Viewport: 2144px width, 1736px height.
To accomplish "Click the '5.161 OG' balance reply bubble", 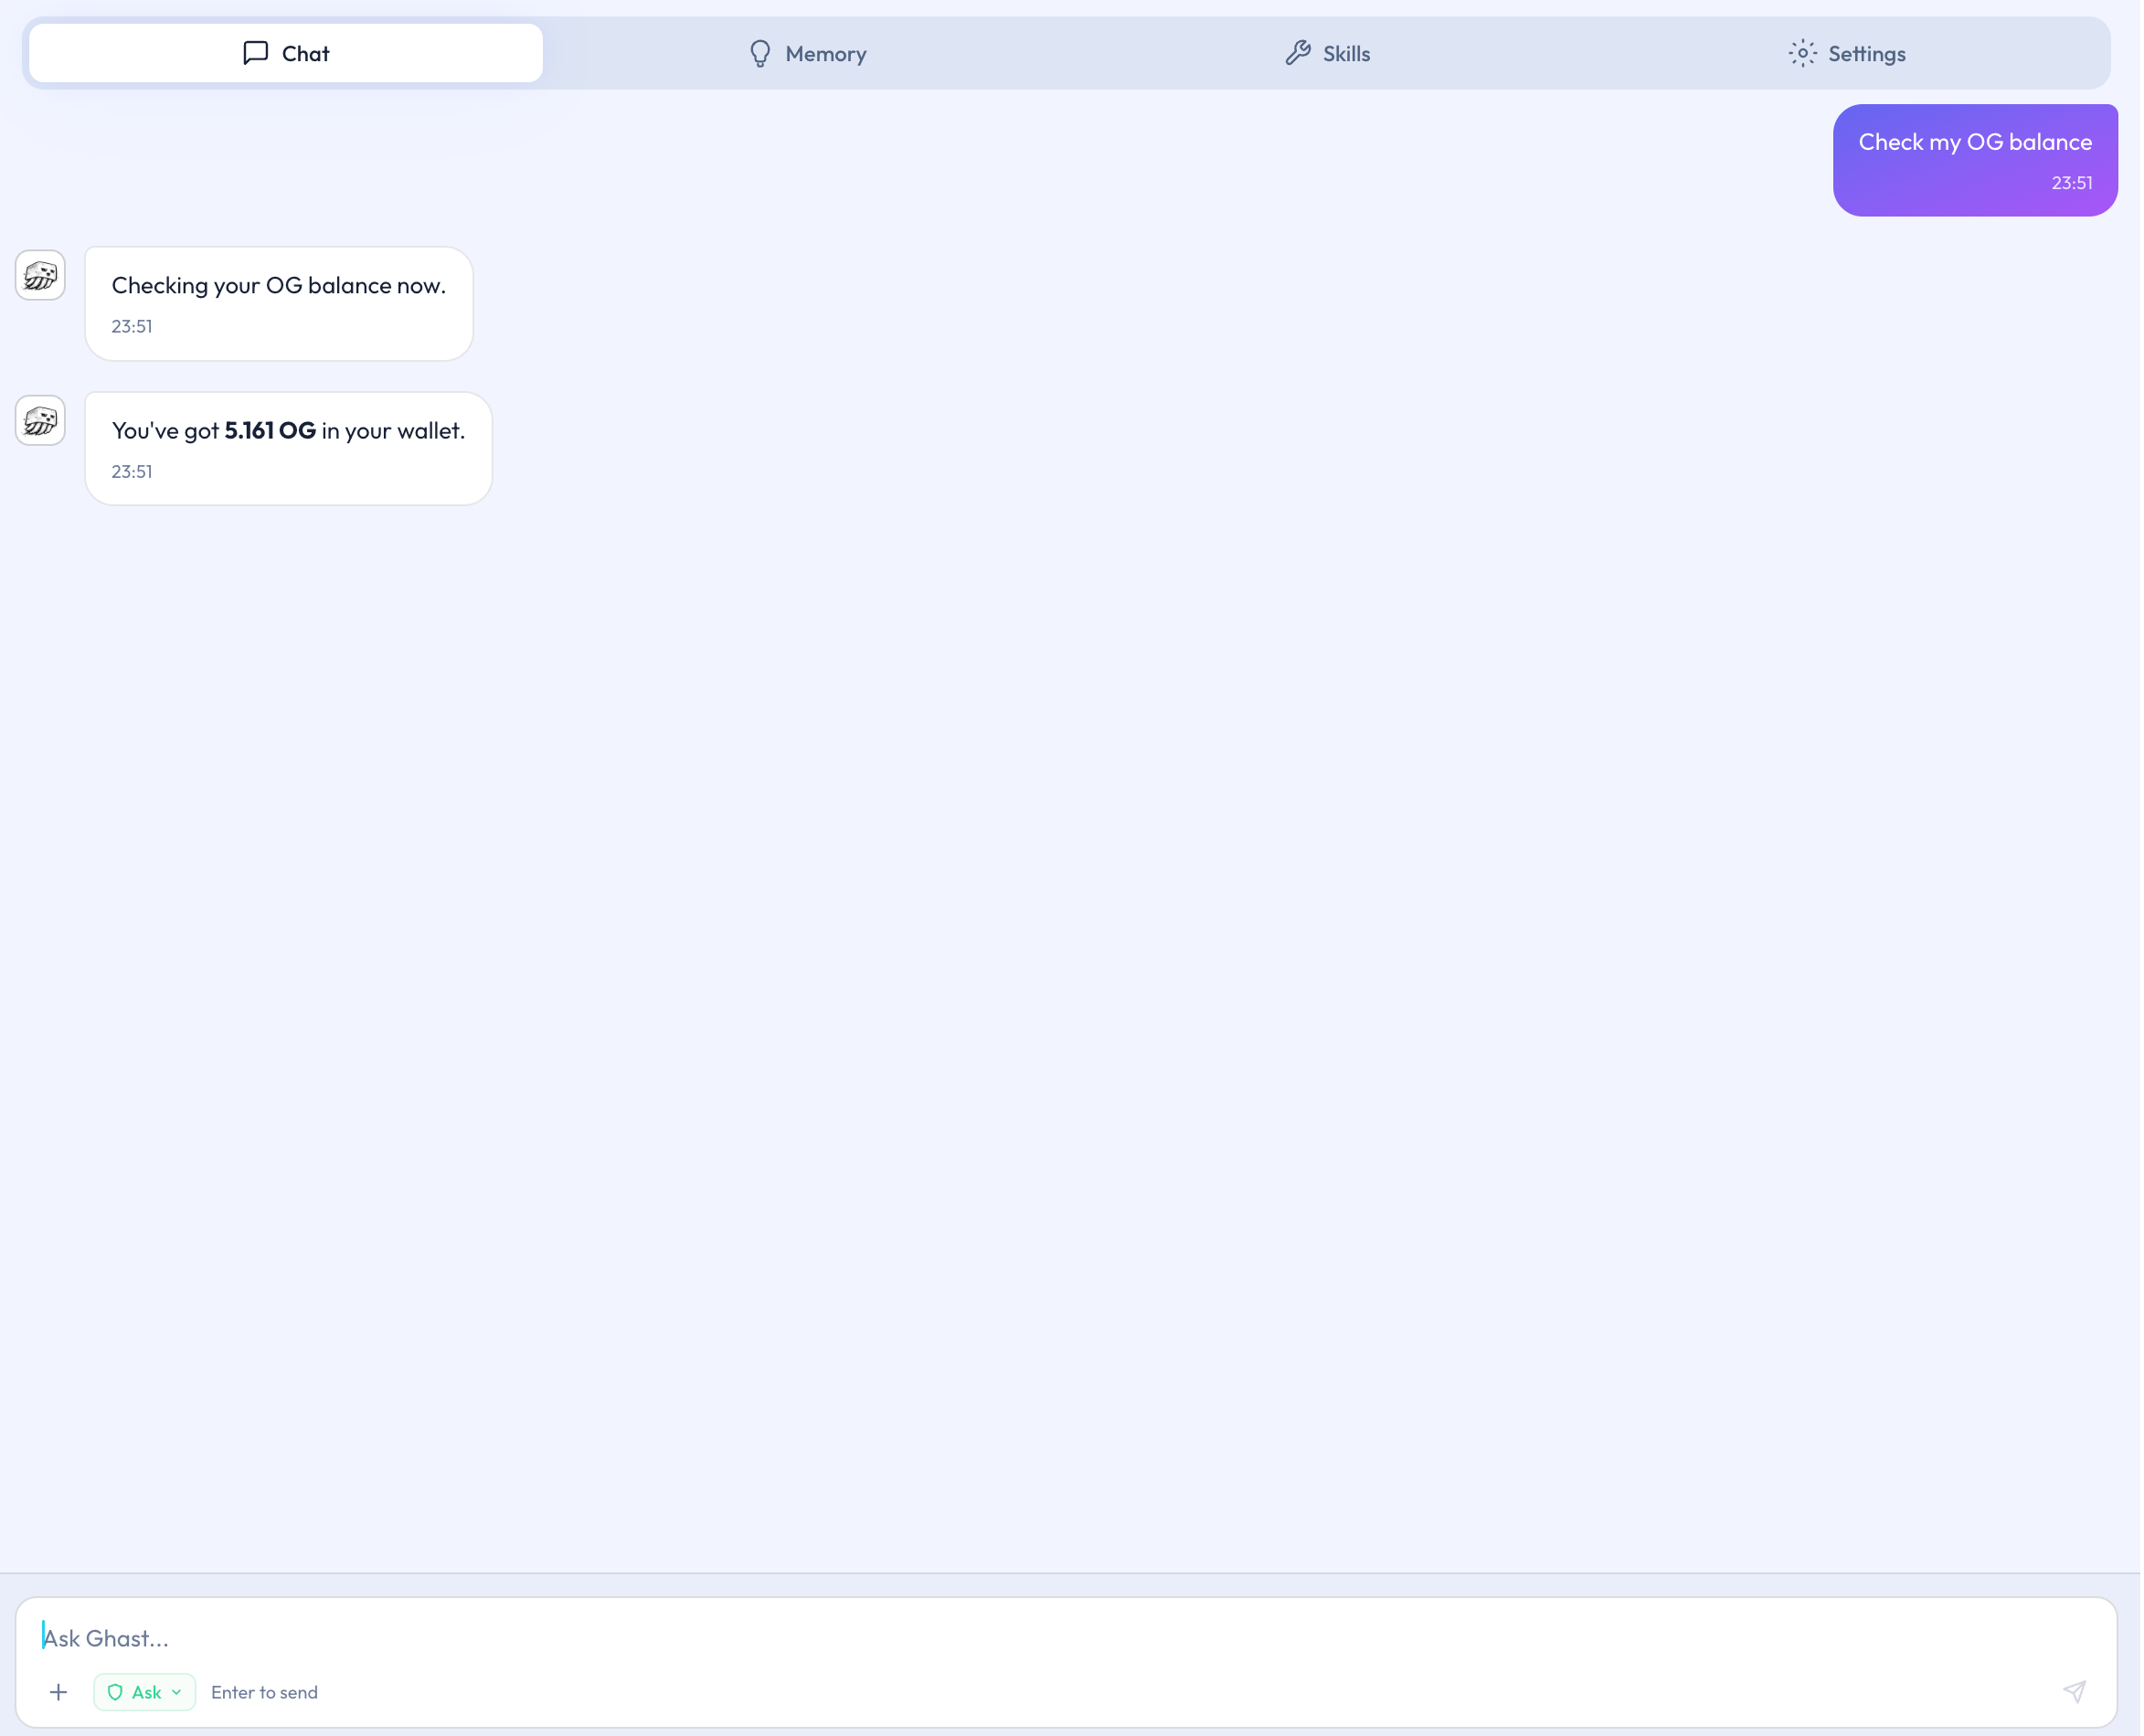I will pyautogui.click(x=289, y=431).
